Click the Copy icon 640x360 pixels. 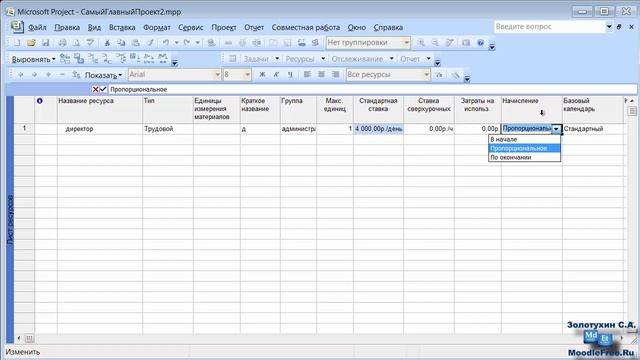(121, 42)
